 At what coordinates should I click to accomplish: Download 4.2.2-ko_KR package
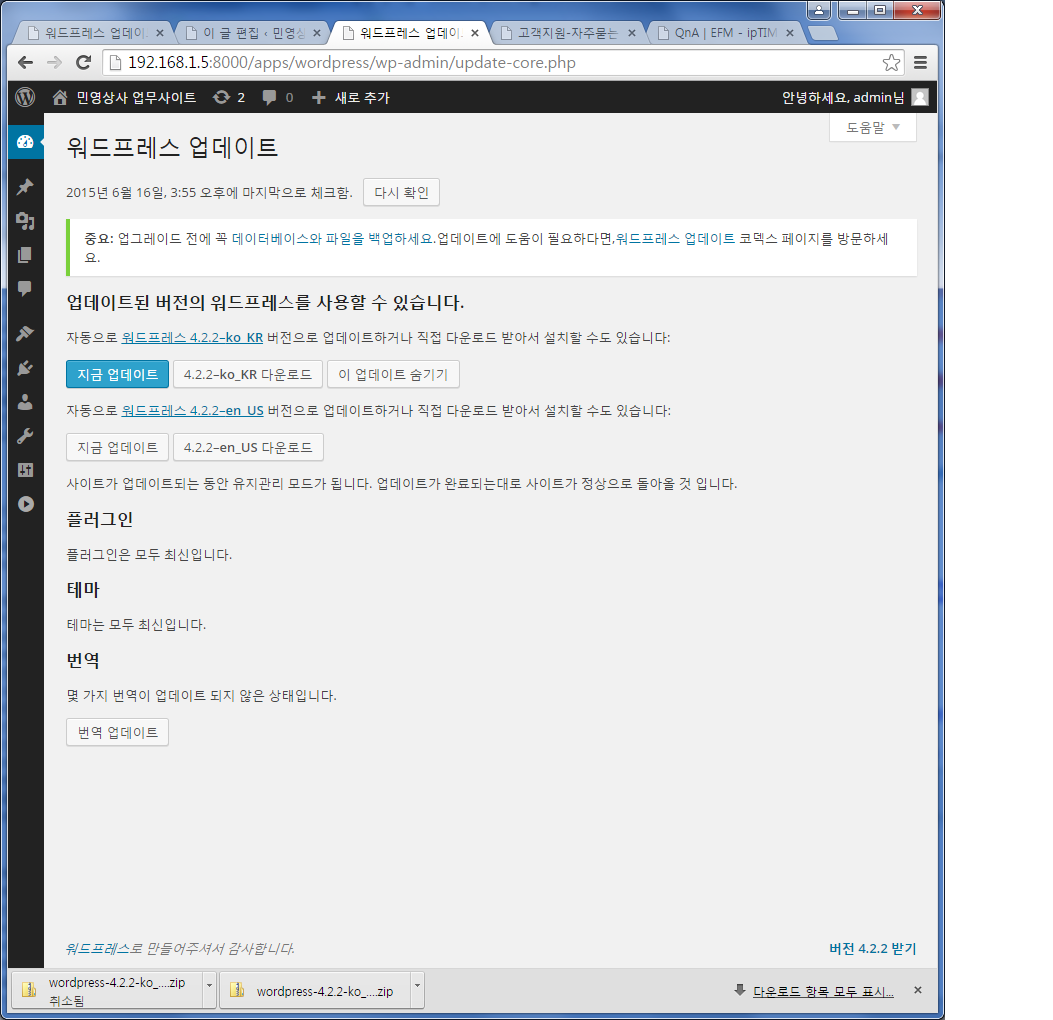point(248,375)
